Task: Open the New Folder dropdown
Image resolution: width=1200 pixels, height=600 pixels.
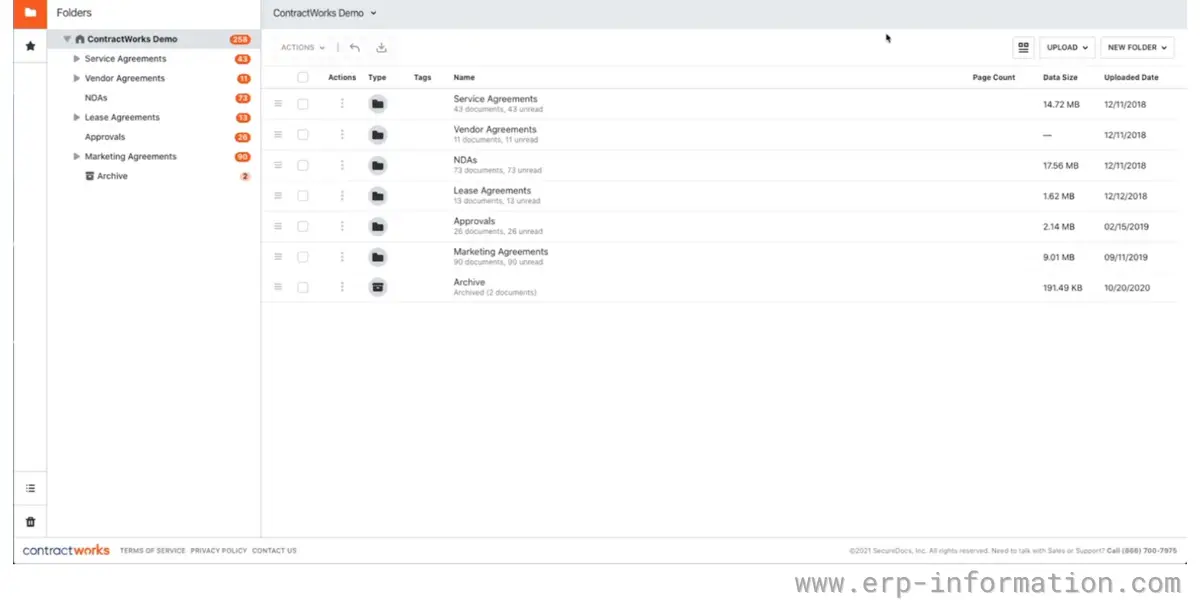Action: click(1137, 47)
